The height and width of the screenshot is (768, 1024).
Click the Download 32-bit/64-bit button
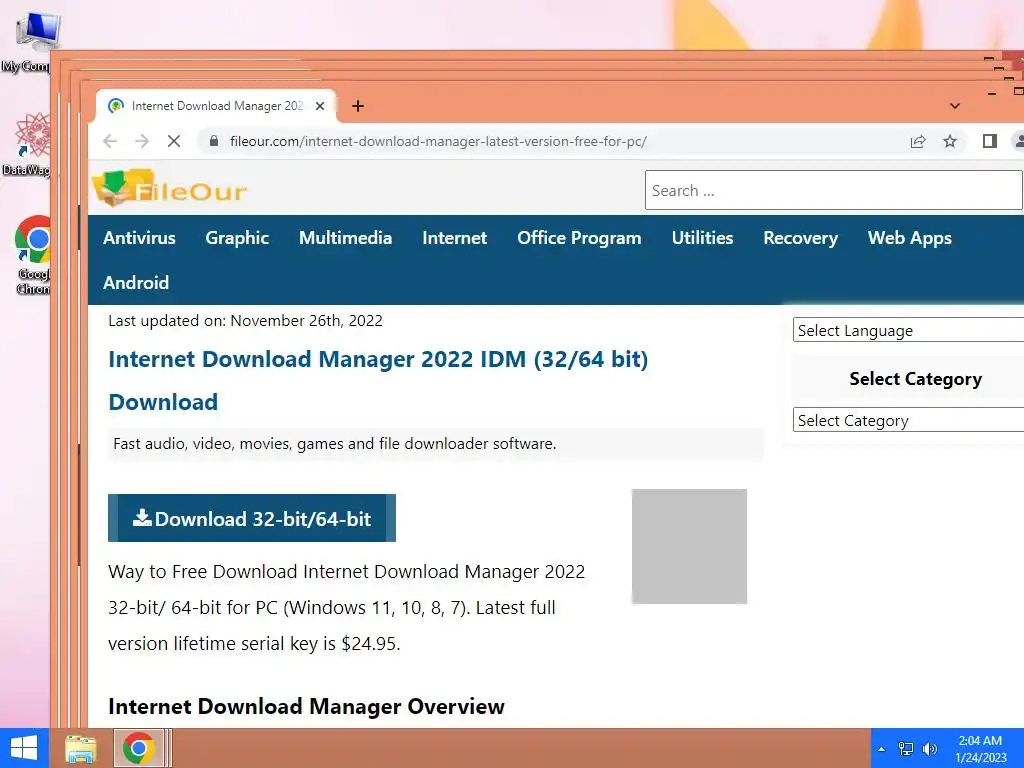tap(251, 519)
